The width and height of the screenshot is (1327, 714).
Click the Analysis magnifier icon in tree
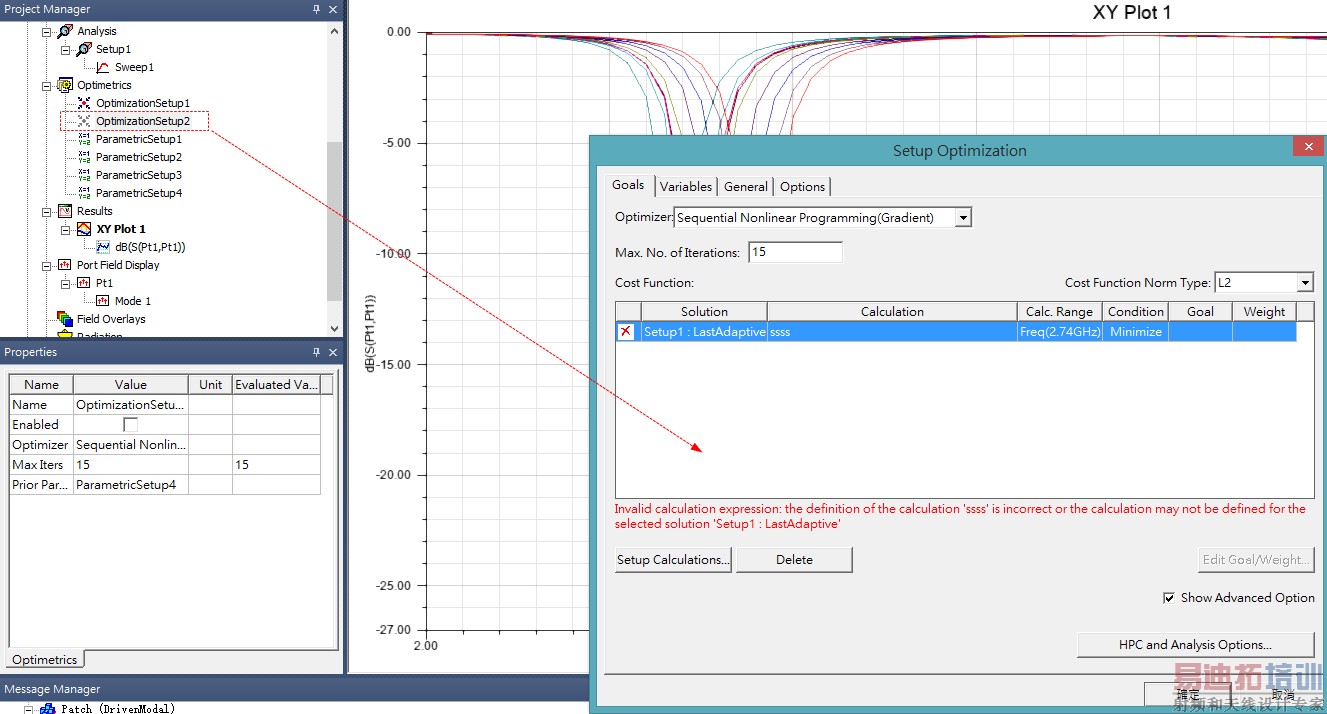tap(65, 31)
